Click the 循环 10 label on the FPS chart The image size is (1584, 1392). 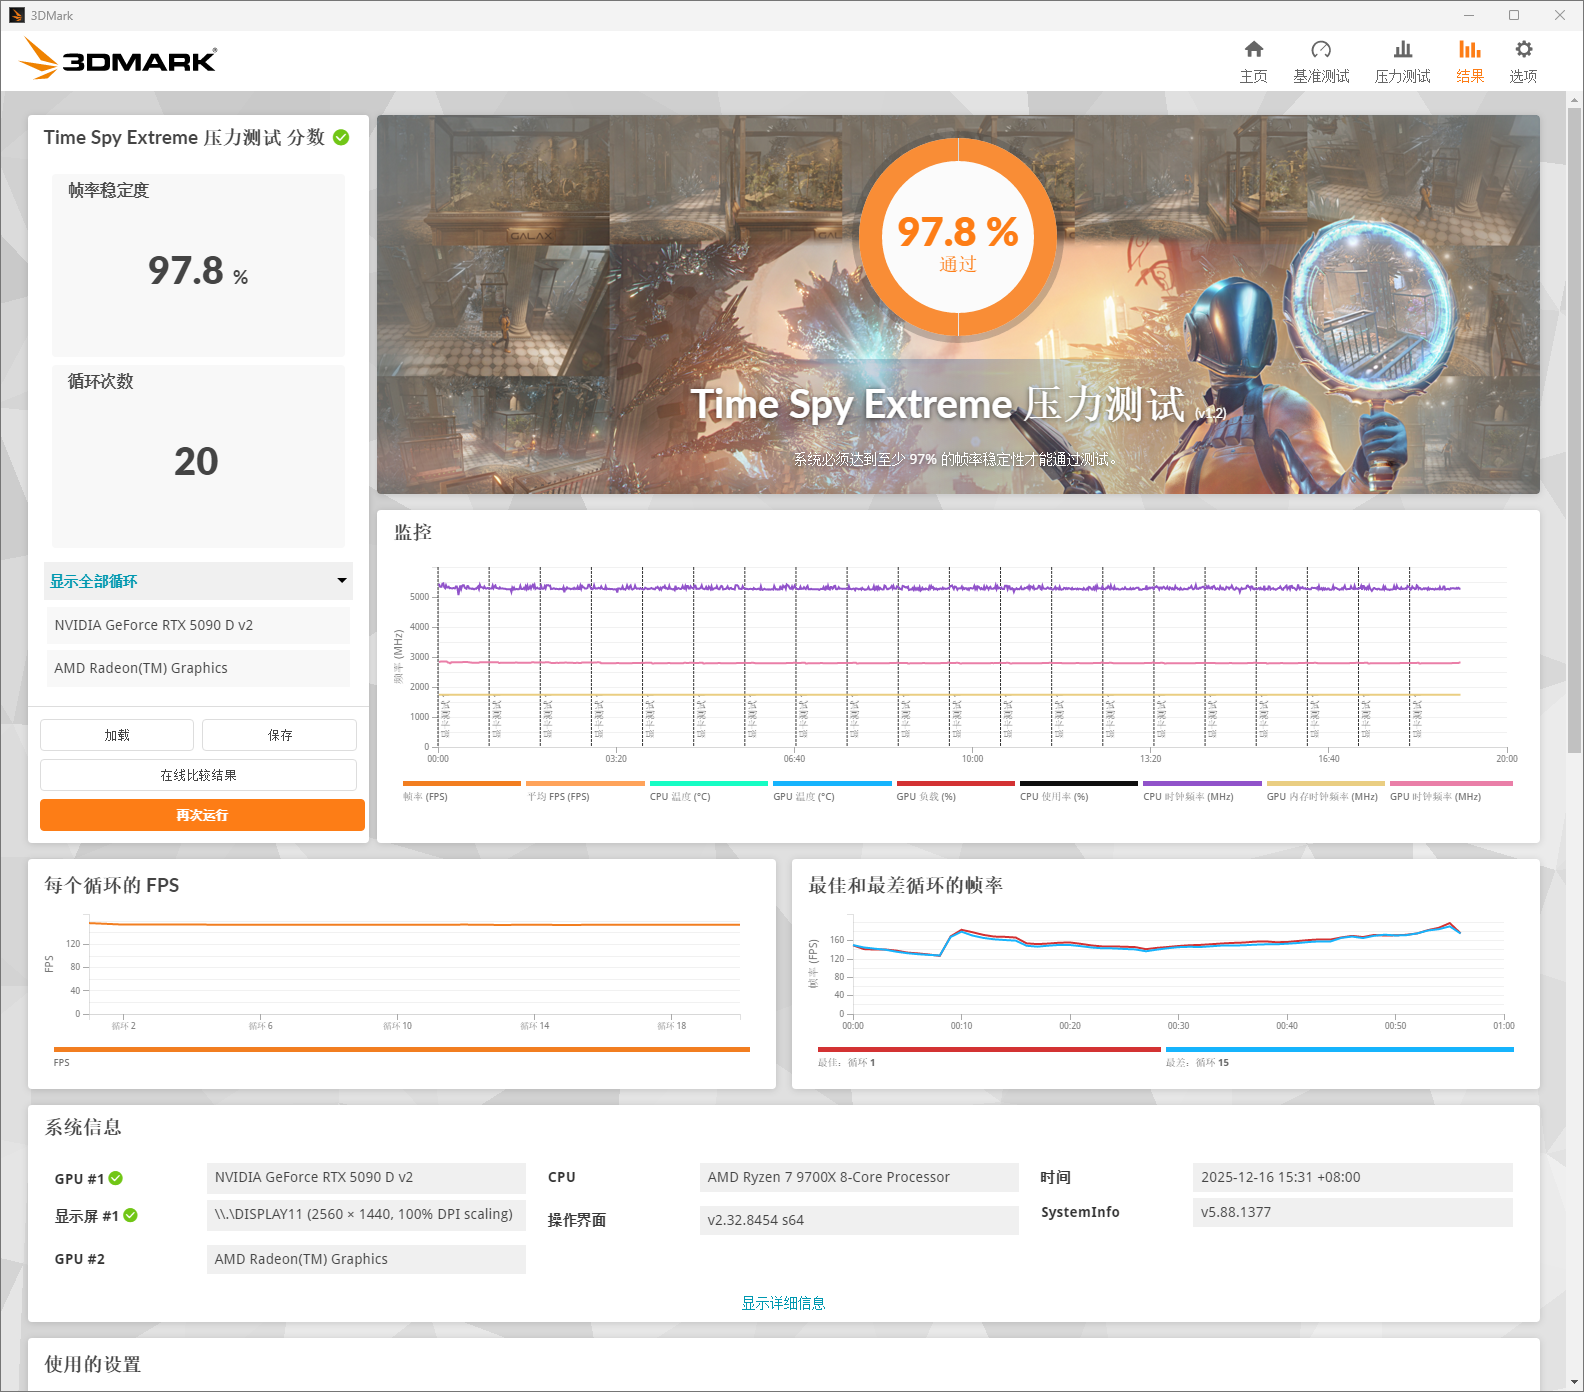(x=397, y=1026)
